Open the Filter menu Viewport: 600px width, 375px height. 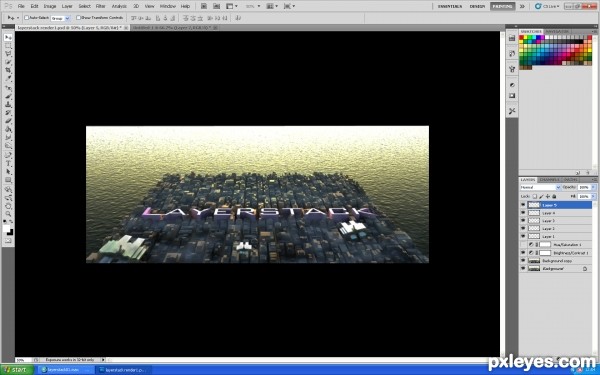tap(100, 6)
